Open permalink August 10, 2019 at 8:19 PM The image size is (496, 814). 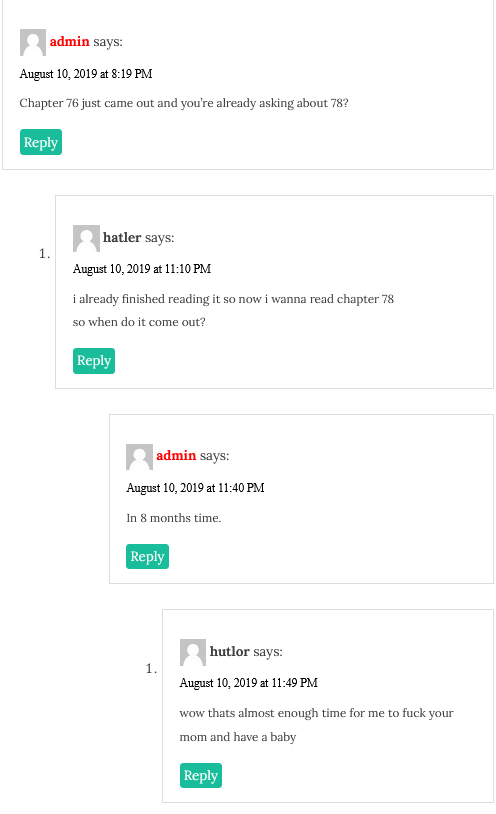86,74
